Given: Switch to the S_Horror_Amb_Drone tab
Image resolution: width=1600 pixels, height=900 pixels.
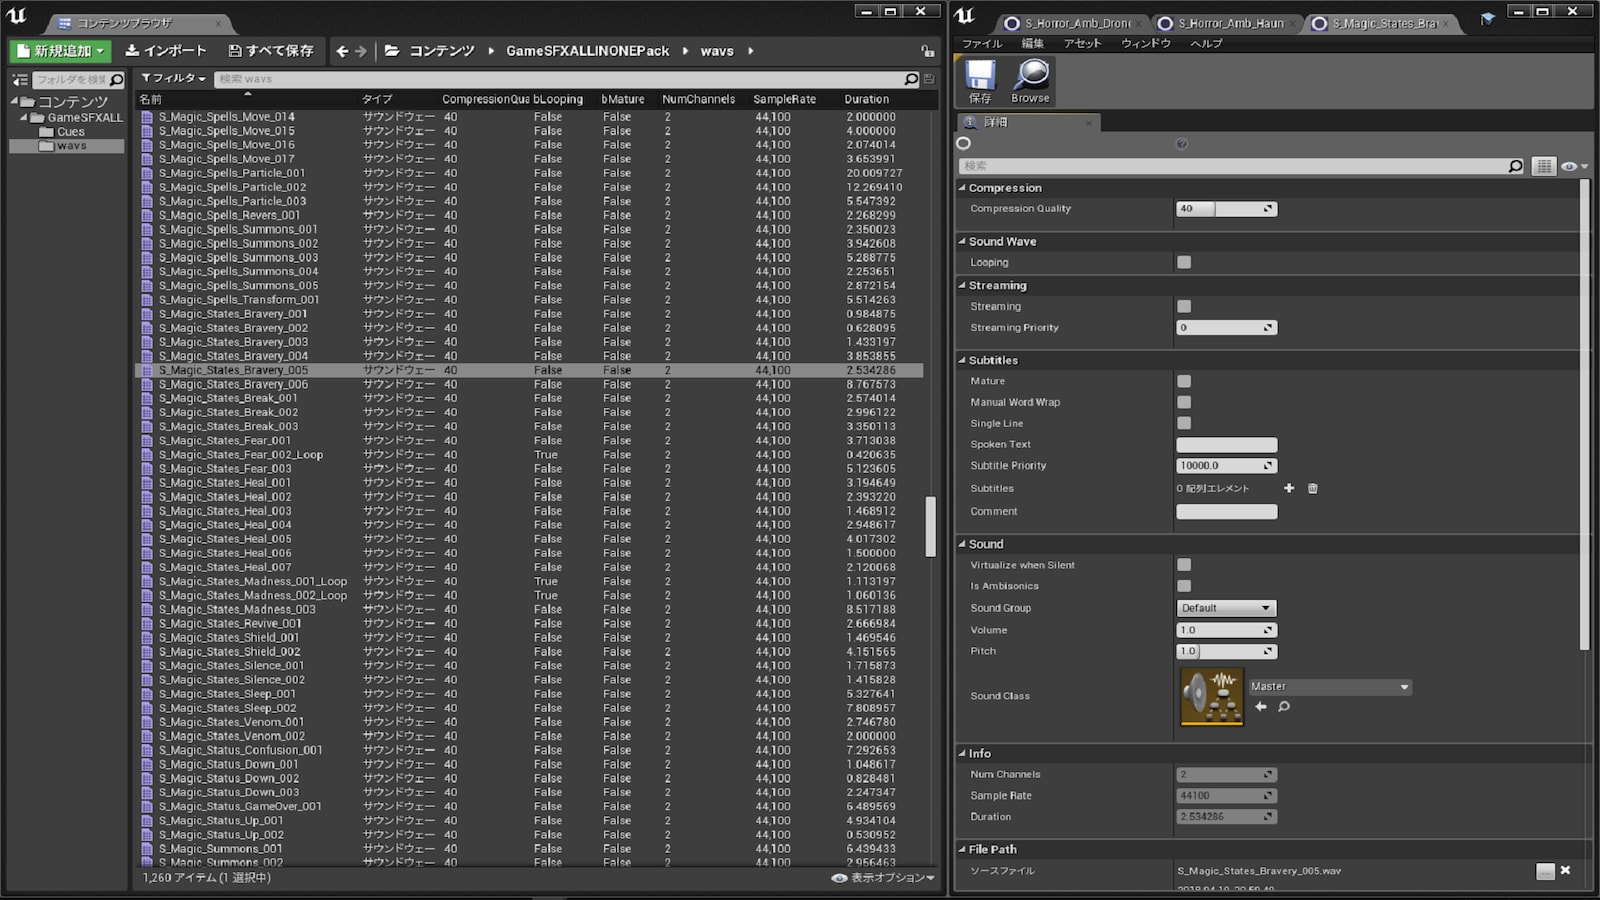Looking at the screenshot, I should pos(1070,21).
